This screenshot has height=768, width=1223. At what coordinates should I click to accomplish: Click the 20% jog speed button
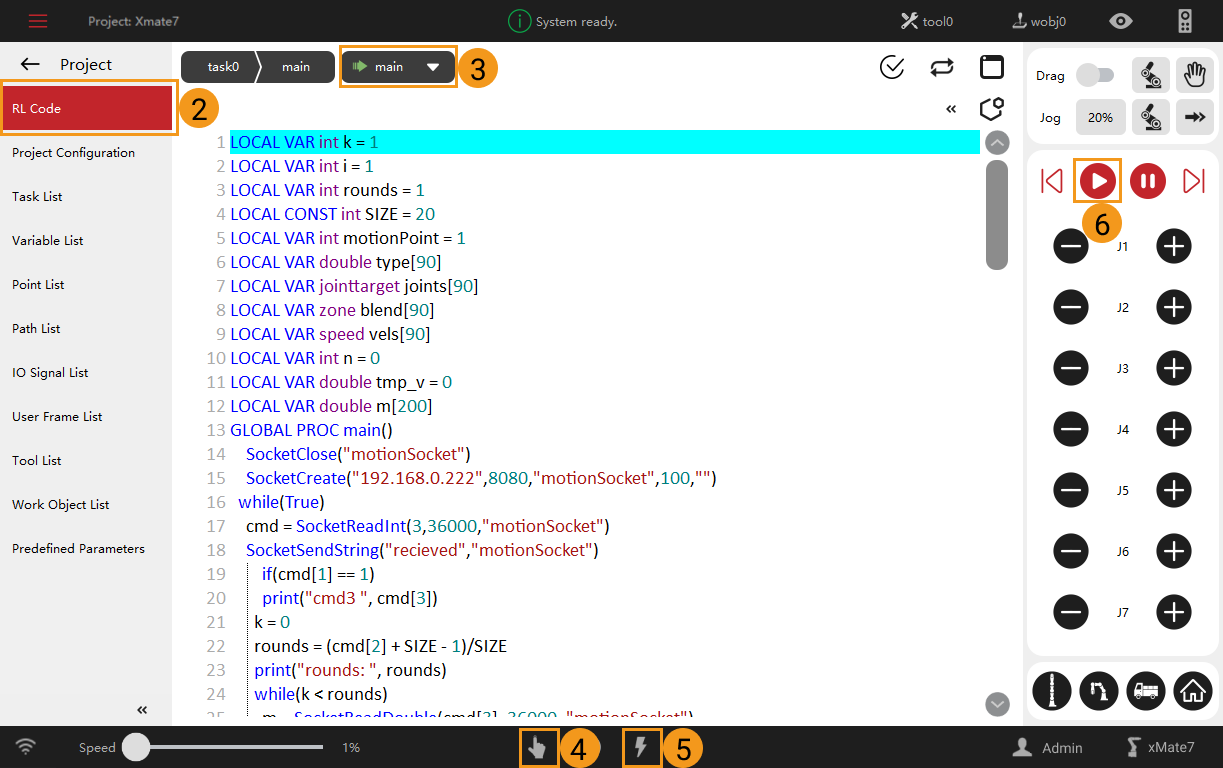1101,117
